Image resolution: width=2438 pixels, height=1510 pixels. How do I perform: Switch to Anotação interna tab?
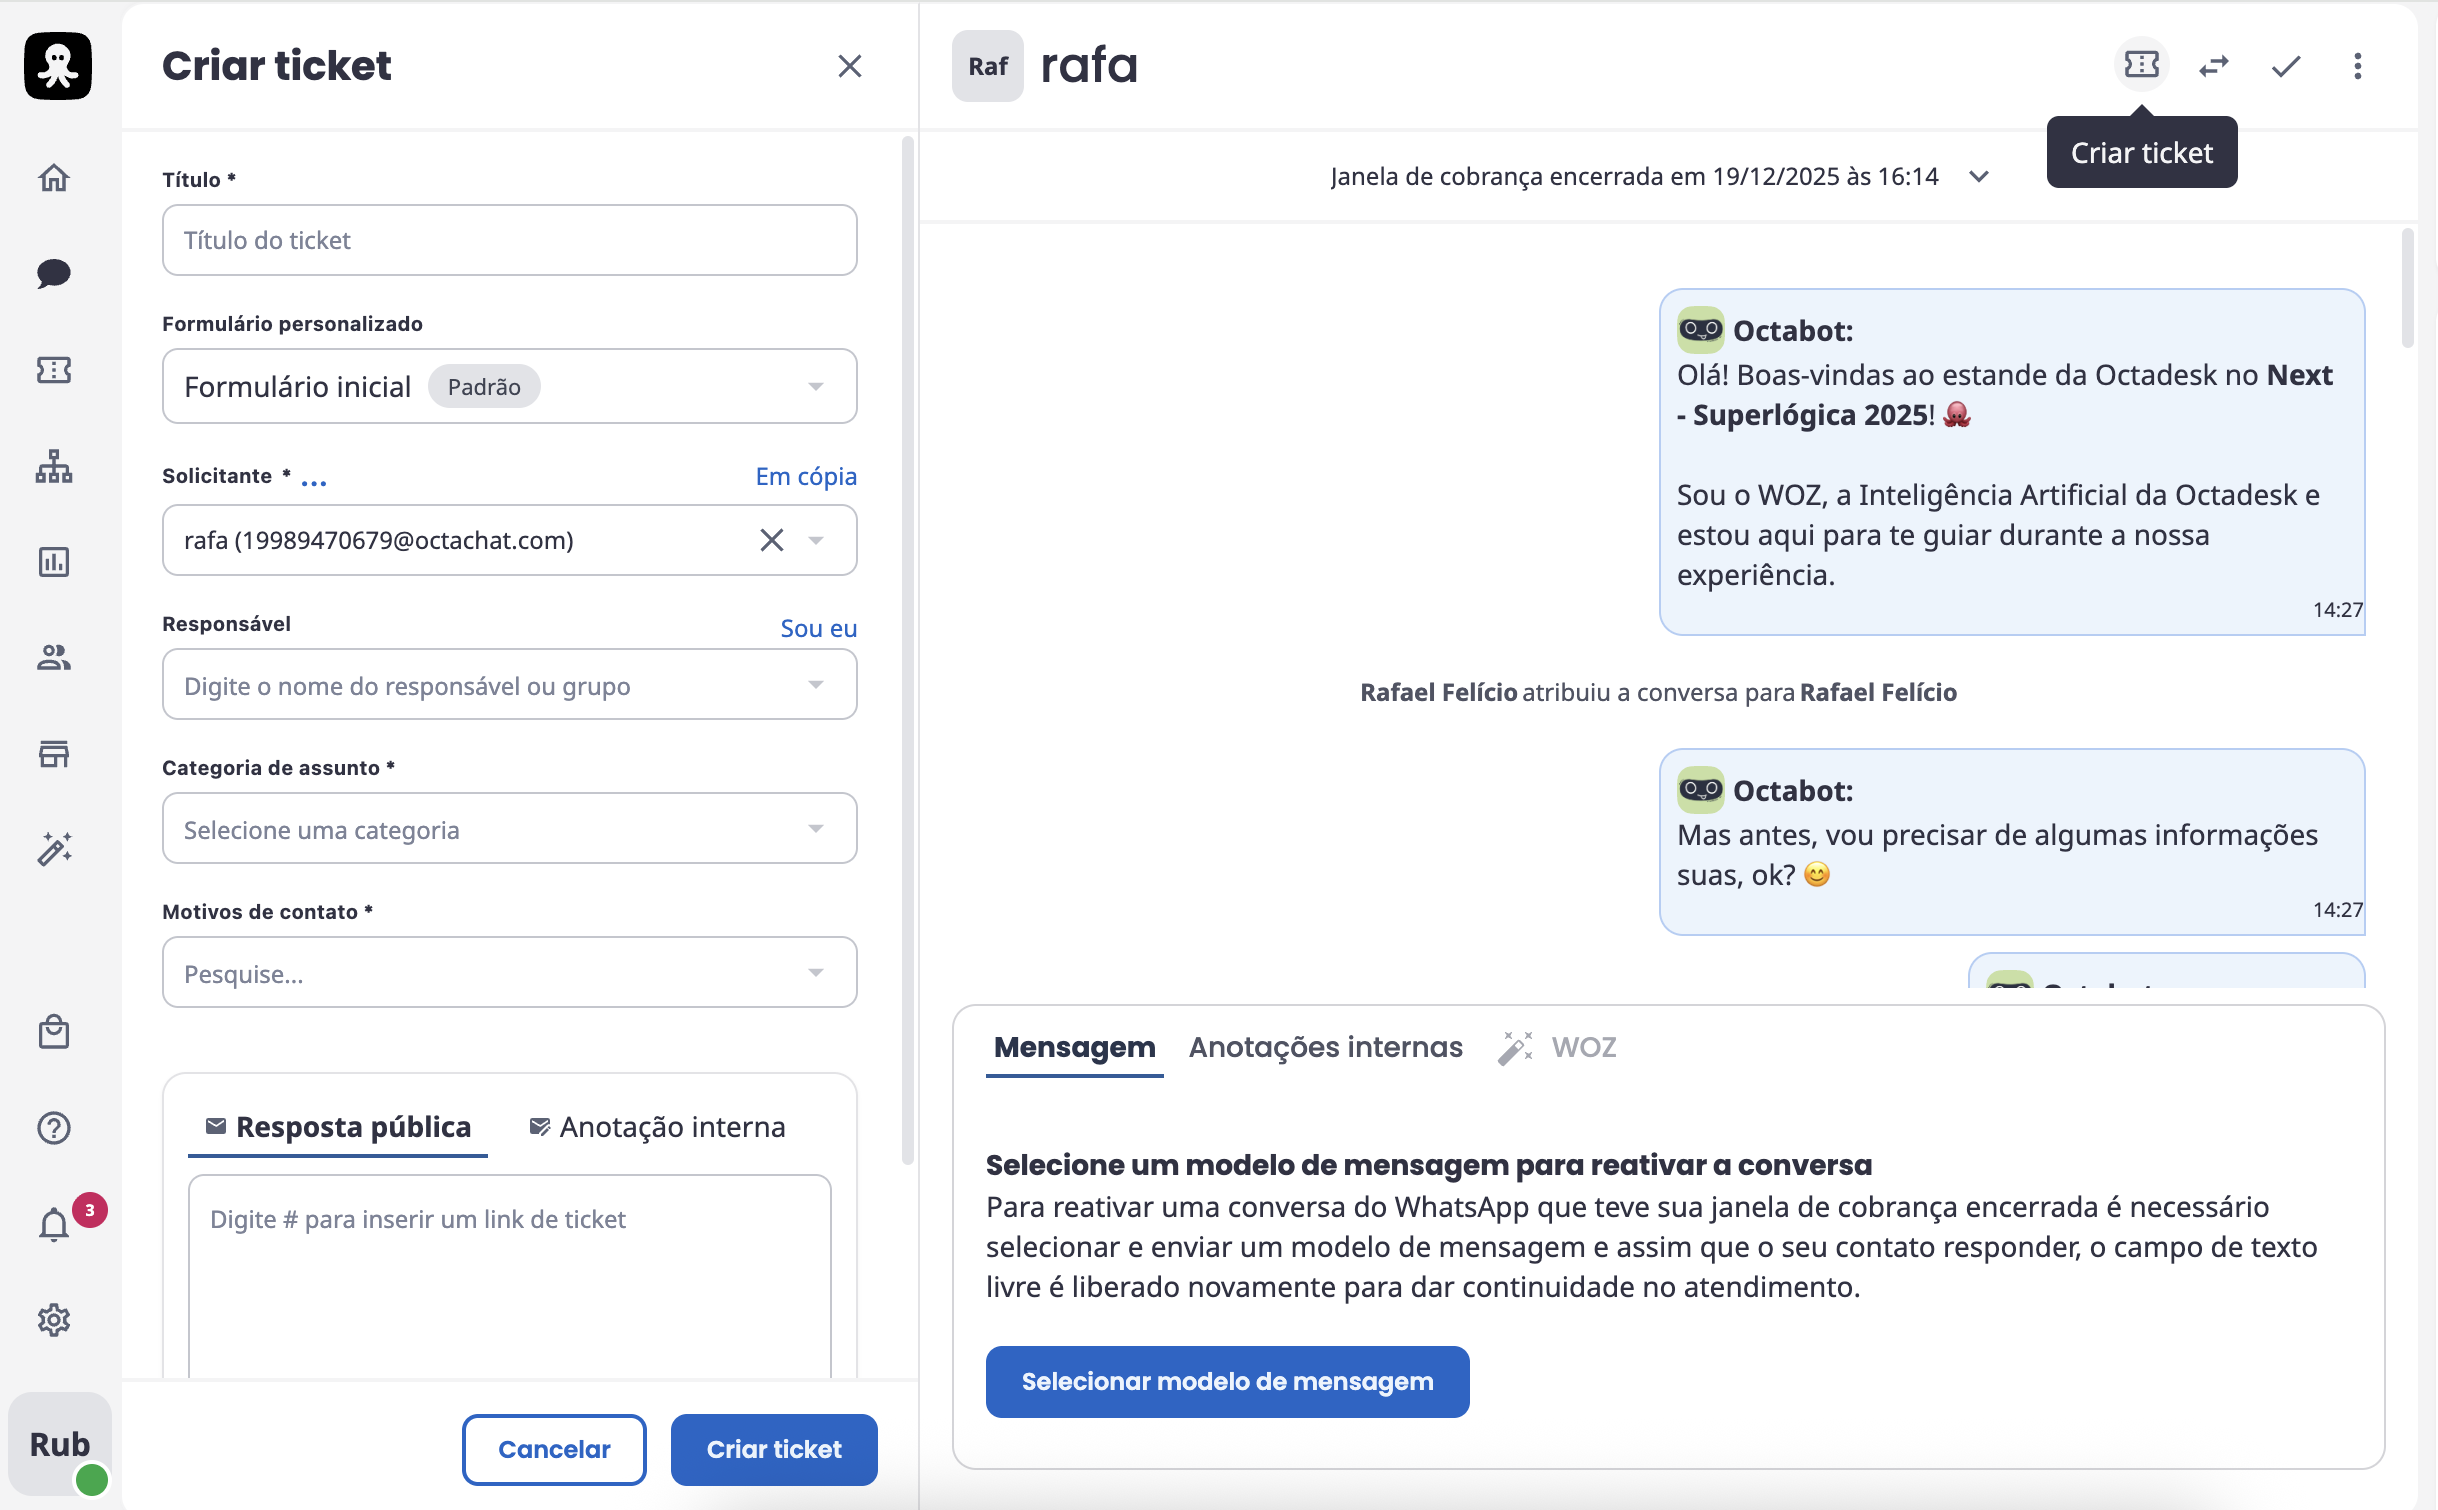coord(657,1127)
